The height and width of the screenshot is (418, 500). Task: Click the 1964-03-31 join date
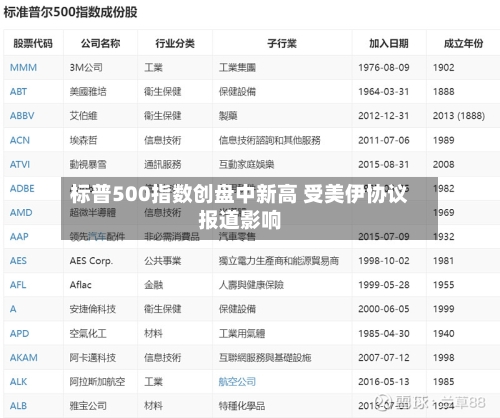pos(384,92)
